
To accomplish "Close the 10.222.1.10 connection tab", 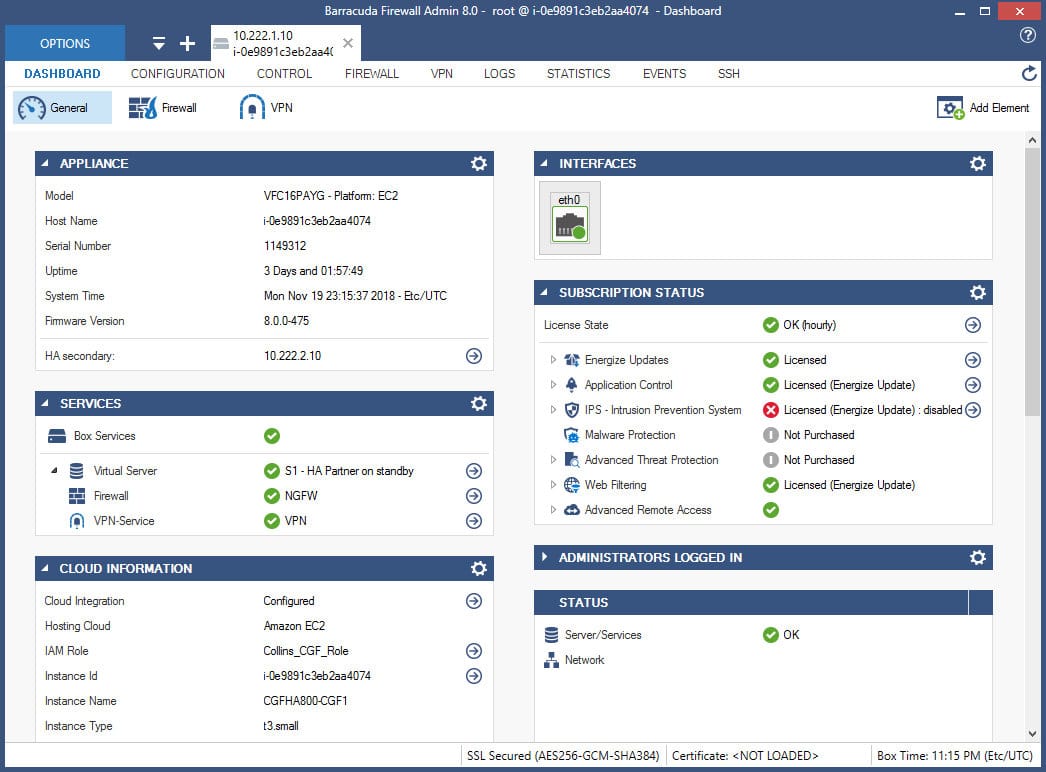I will pos(348,43).
